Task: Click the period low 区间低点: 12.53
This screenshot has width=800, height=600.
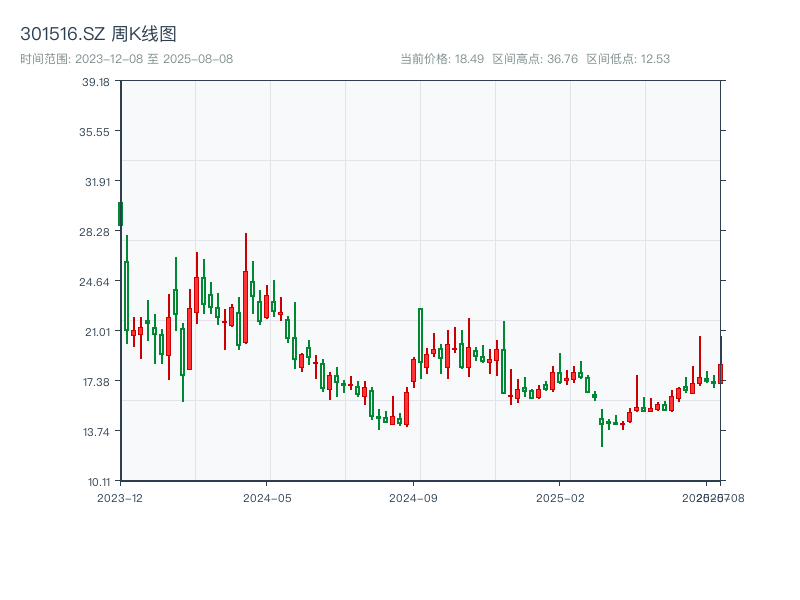Action: click(x=628, y=59)
